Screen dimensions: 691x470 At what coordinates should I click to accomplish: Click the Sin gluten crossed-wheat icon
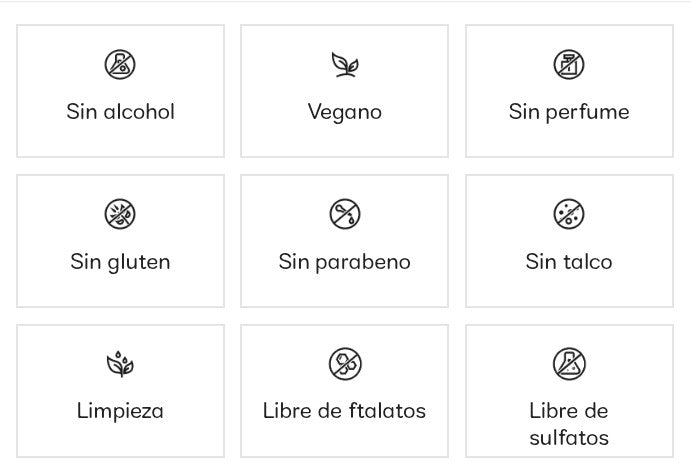click(x=120, y=214)
